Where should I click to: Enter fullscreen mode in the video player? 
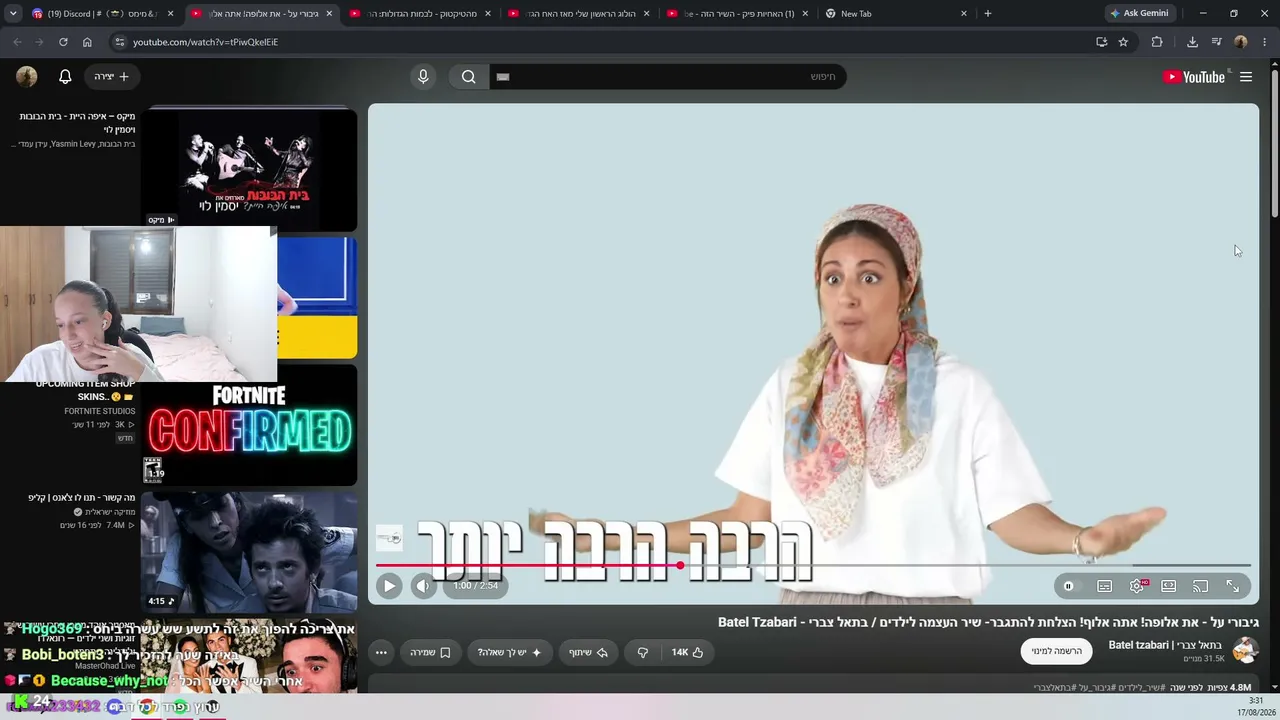click(1232, 586)
